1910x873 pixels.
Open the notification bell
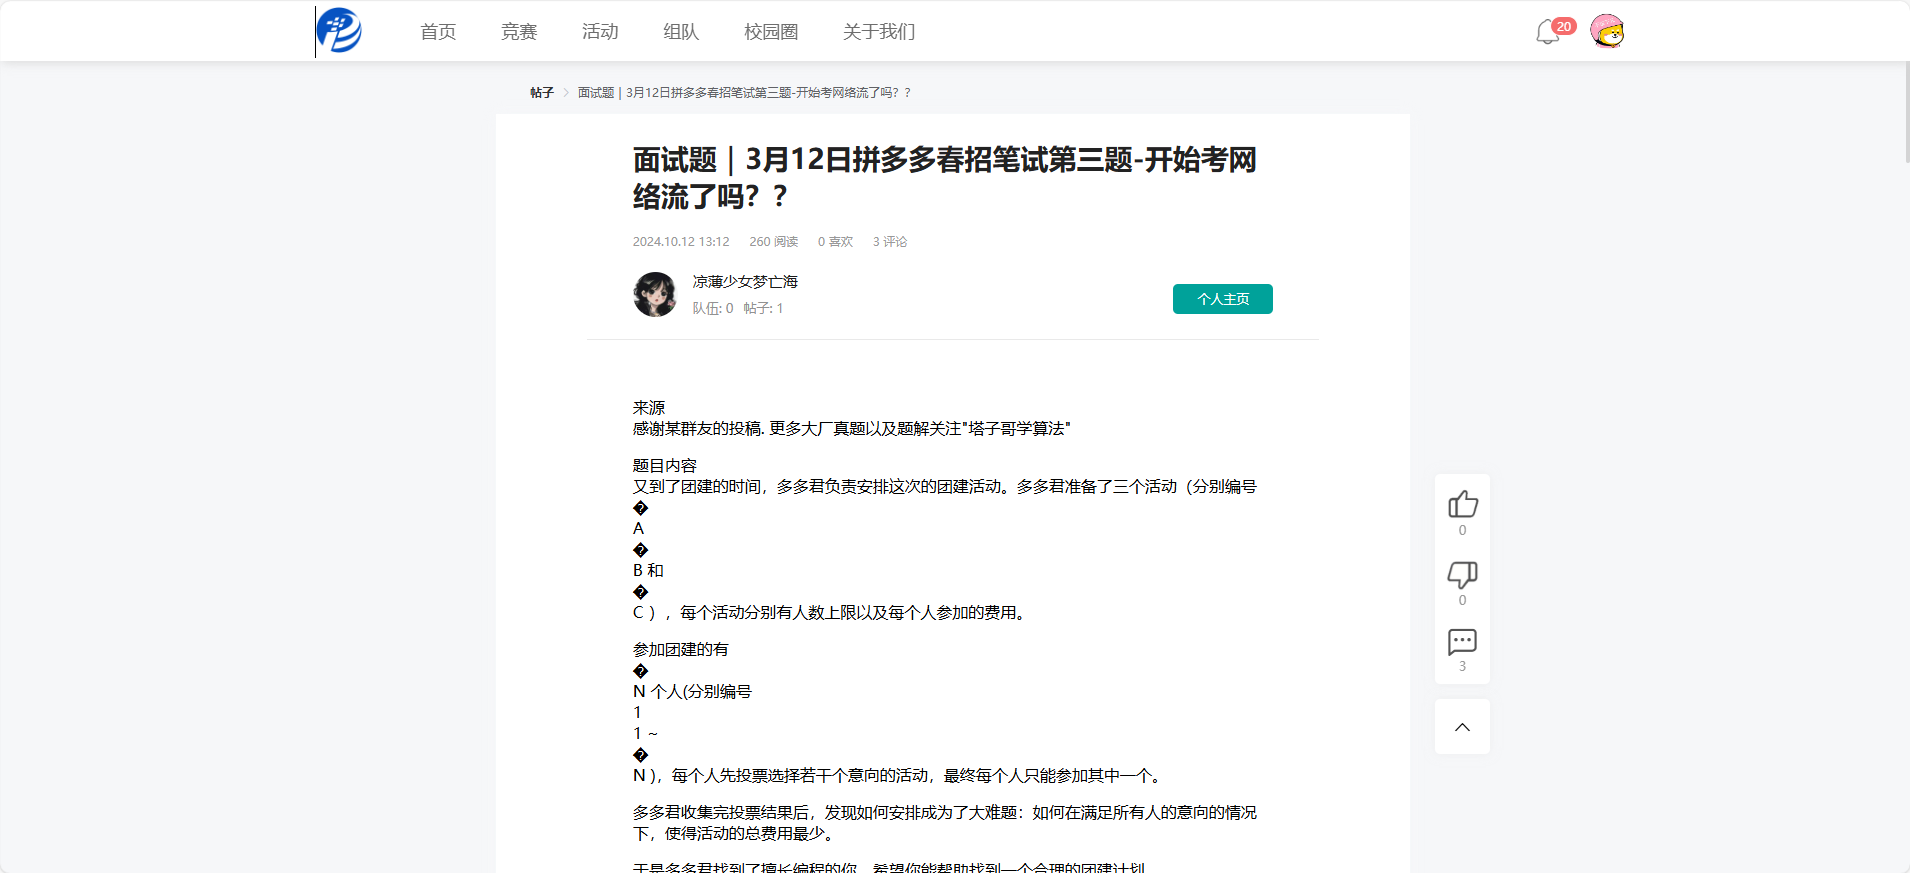click(x=1547, y=32)
